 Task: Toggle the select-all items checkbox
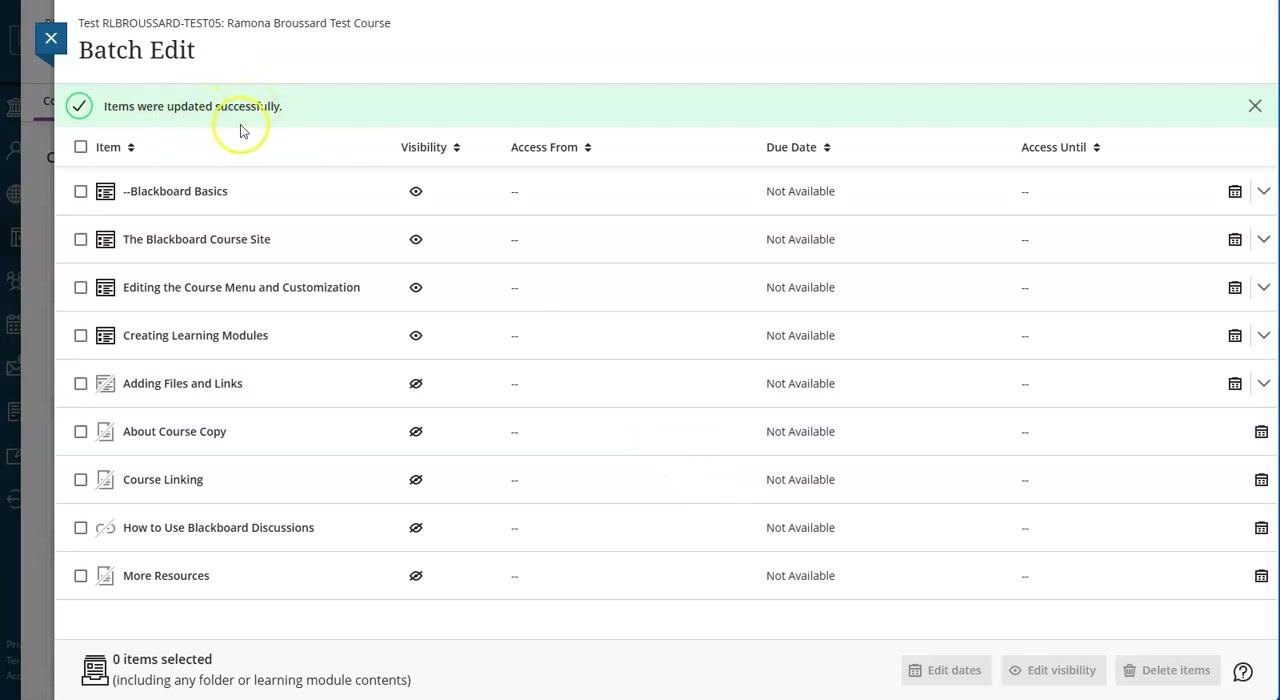pos(81,147)
